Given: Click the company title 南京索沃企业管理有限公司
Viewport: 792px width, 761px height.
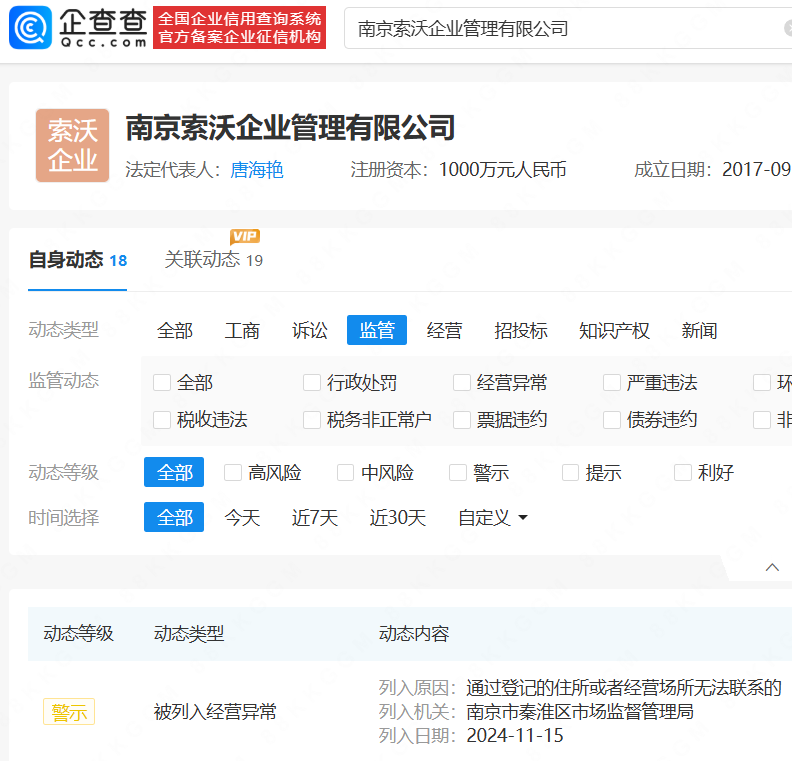Looking at the screenshot, I should [x=290, y=127].
